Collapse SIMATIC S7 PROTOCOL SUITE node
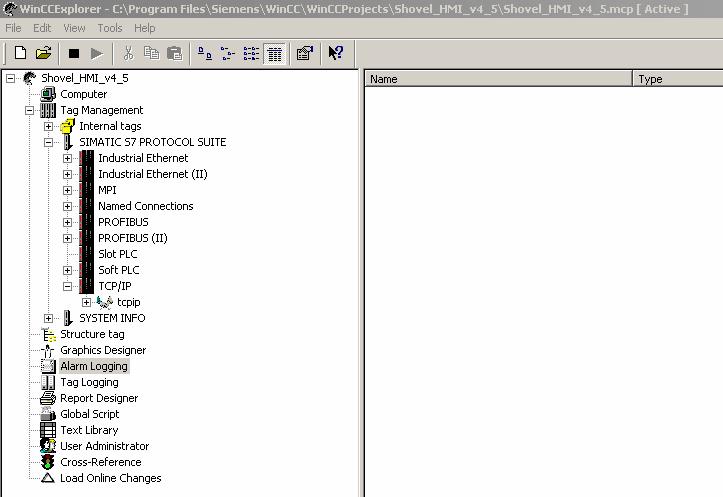This screenshot has width=723, height=497. (48, 142)
